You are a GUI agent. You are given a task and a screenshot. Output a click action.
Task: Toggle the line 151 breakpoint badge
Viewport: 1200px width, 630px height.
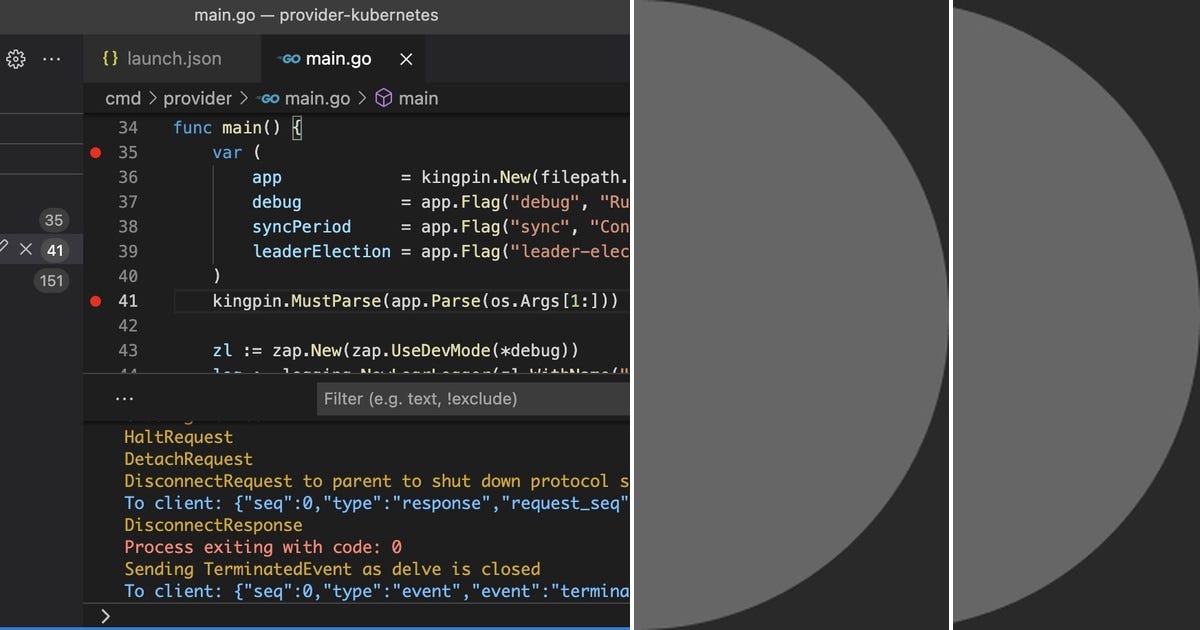pyautogui.click(x=51, y=281)
